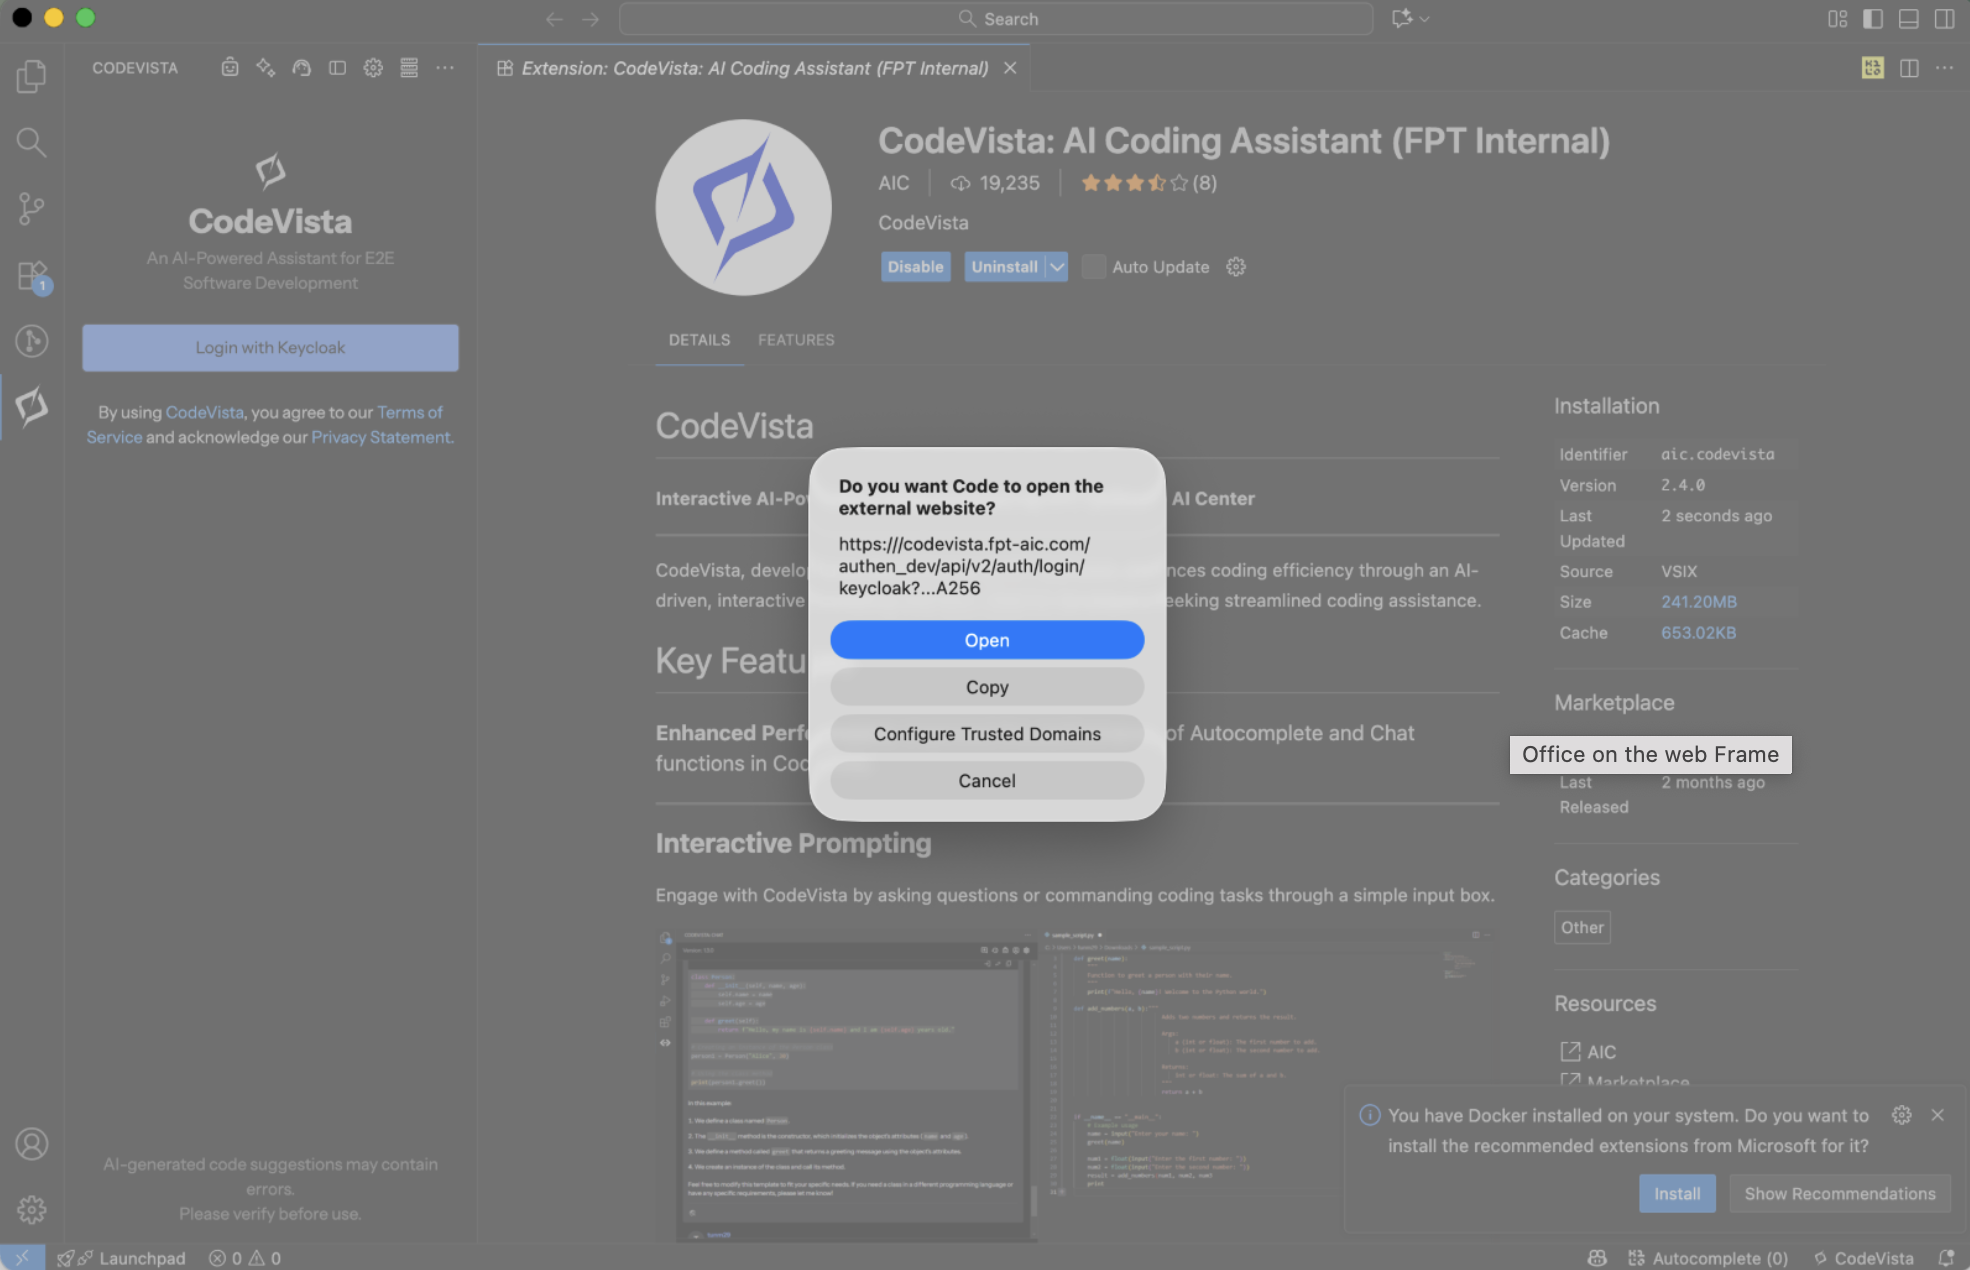The height and width of the screenshot is (1270, 1970).
Task: Open the Accounts menu icon
Action: [x=31, y=1143]
